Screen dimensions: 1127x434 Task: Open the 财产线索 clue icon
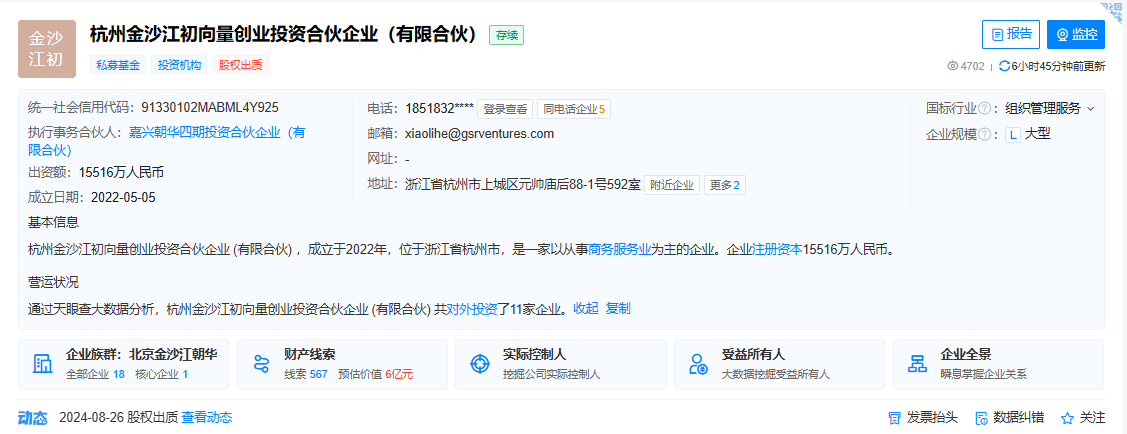pos(262,364)
